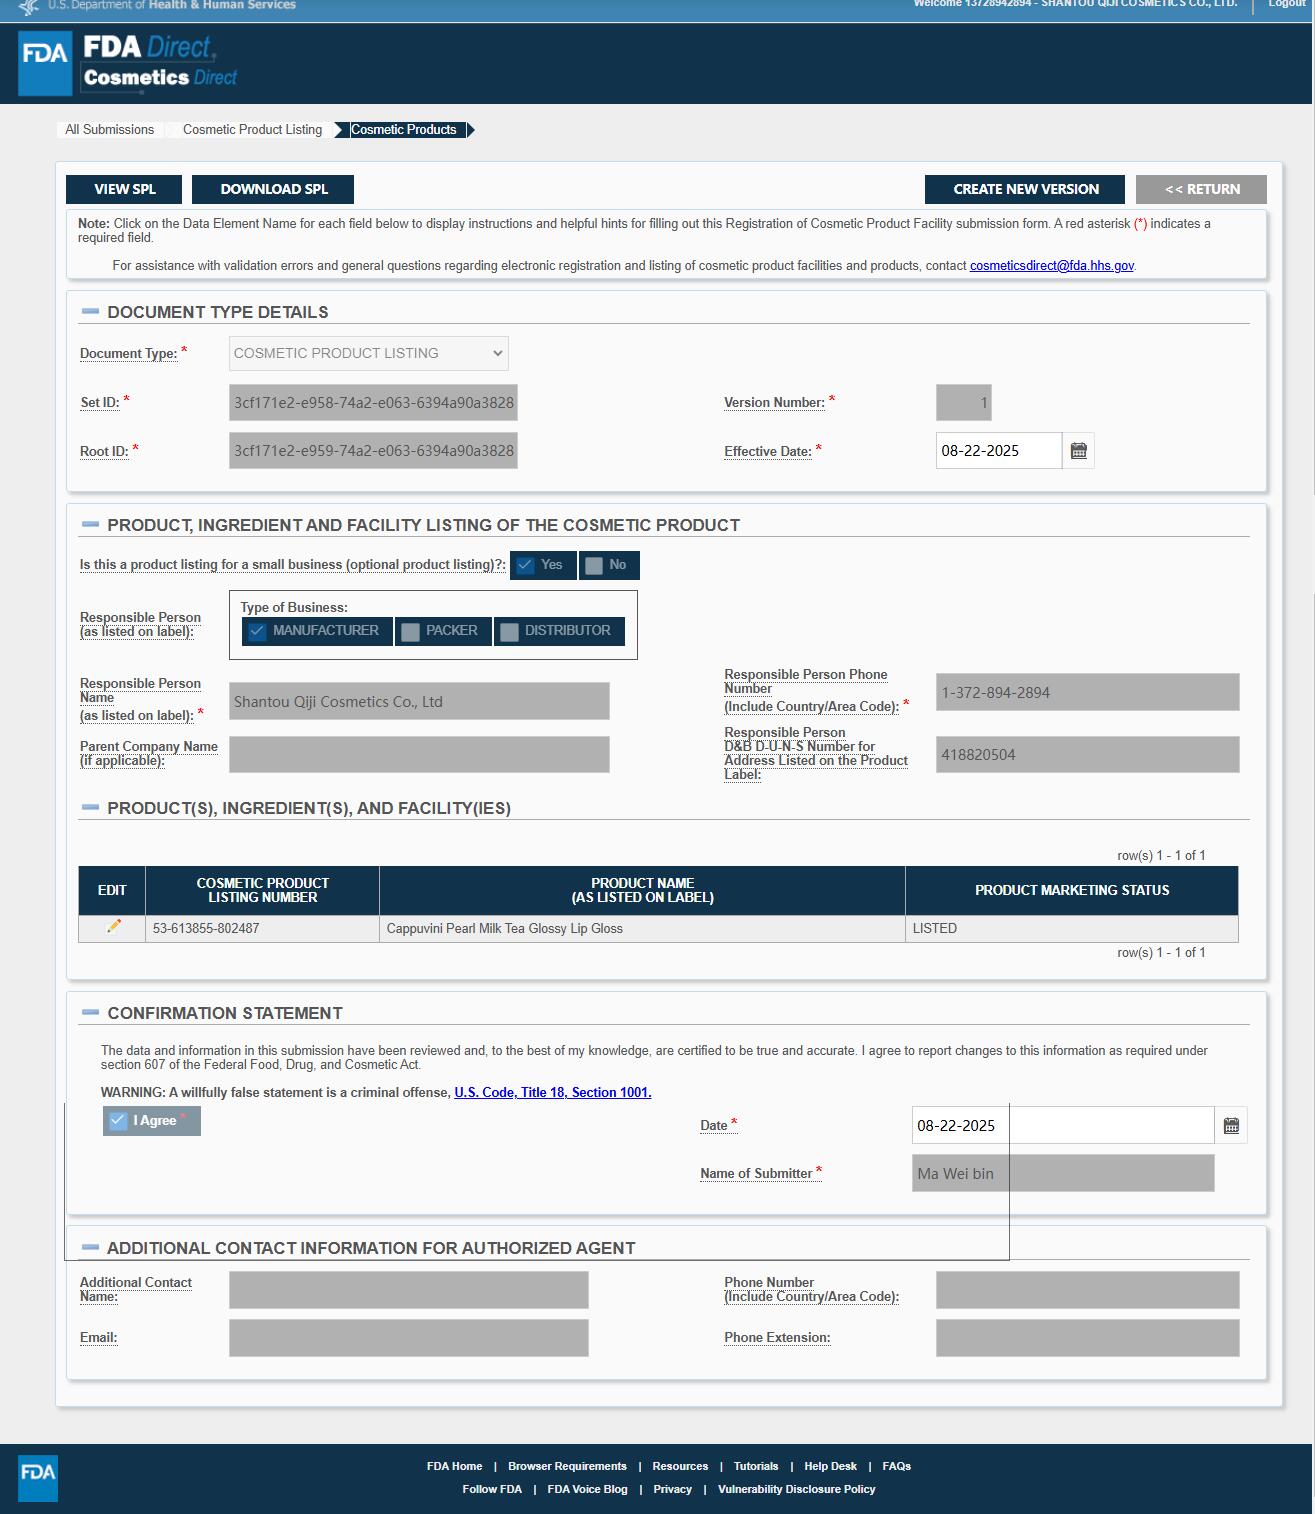Screen dimensions: 1315x1514
Task: Collapse Product(s), Ingredient(s), and Facility(ies) section
Action: pyautogui.click(x=90, y=808)
